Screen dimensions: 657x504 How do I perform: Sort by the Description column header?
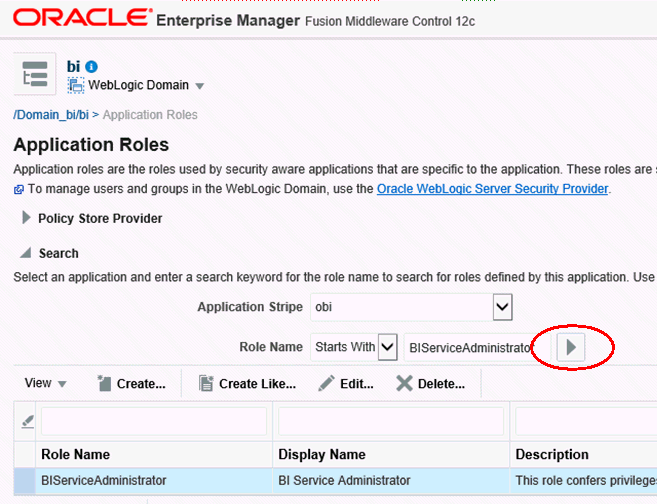tap(583, 455)
